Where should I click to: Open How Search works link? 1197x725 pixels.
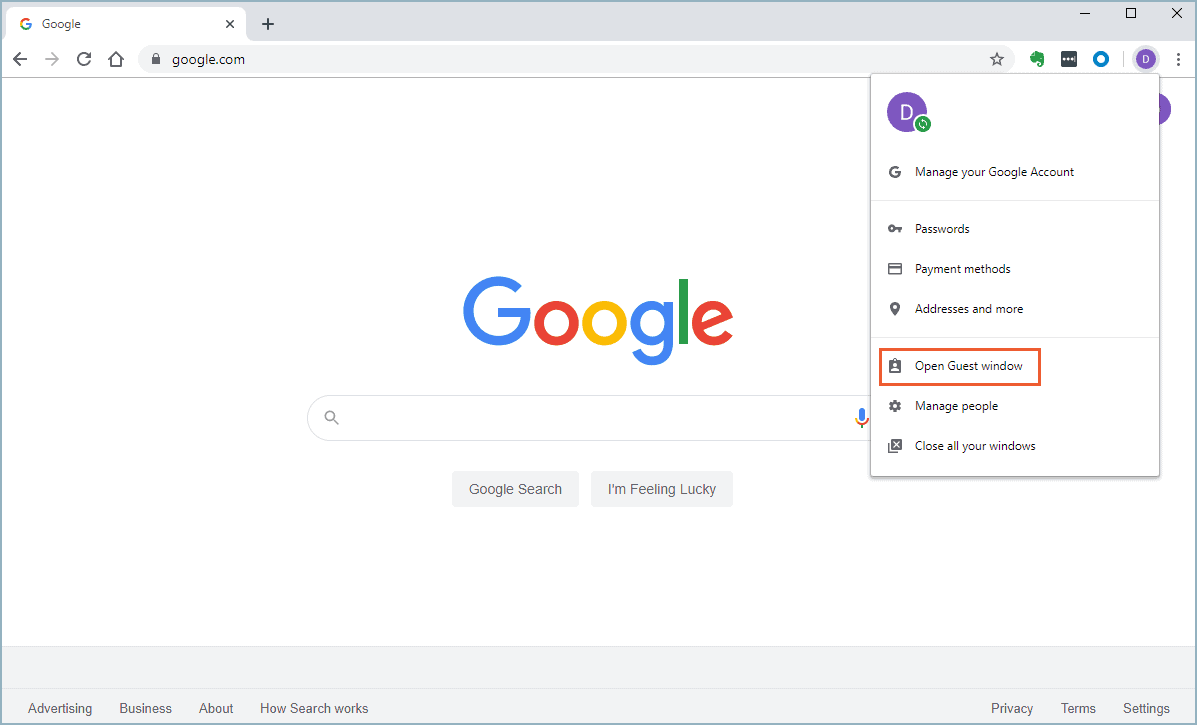[314, 708]
